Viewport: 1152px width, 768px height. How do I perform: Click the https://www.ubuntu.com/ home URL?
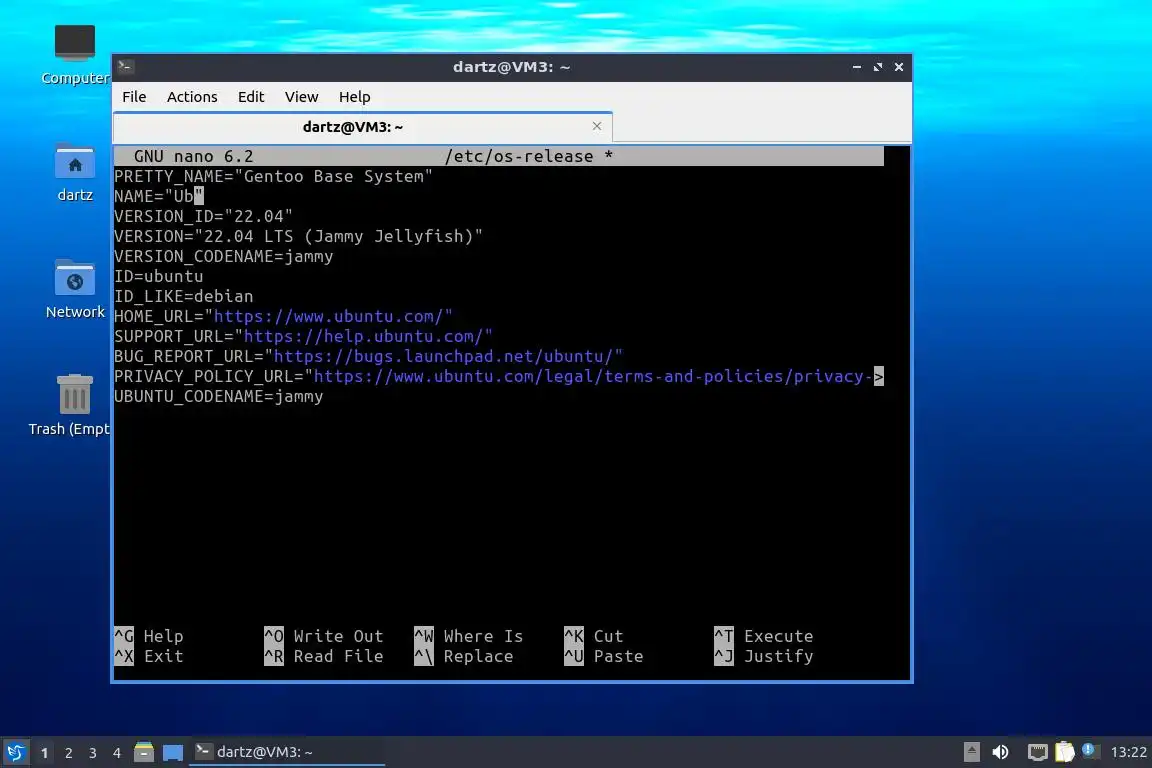coord(328,316)
